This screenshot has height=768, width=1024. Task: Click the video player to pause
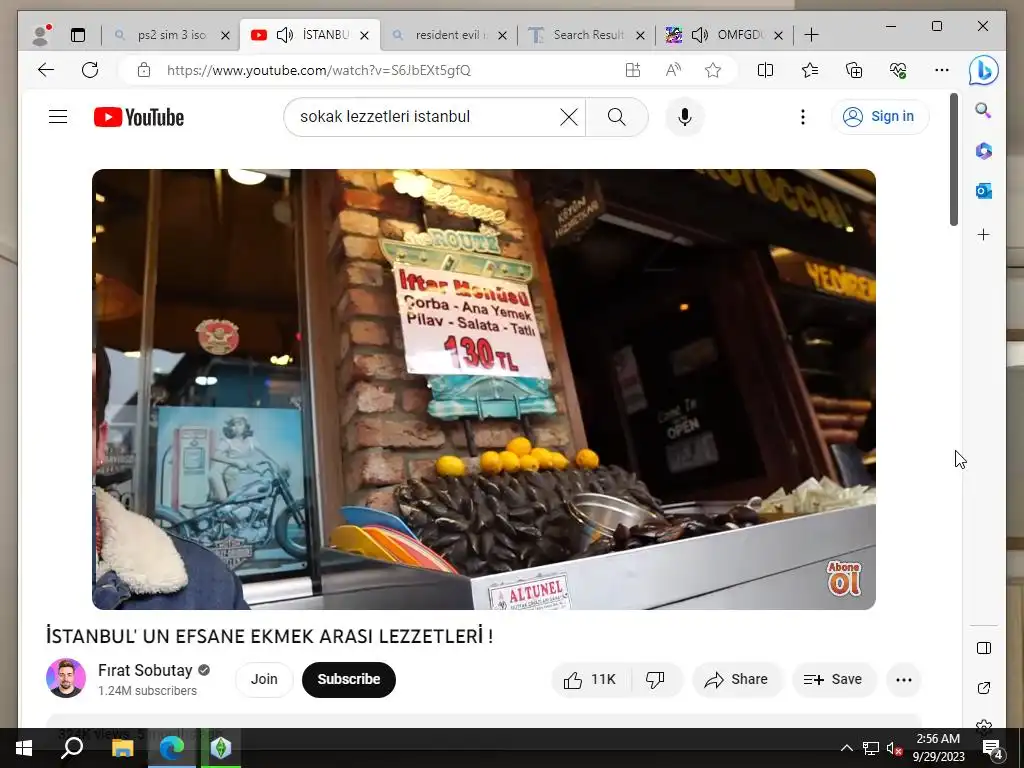(484, 389)
